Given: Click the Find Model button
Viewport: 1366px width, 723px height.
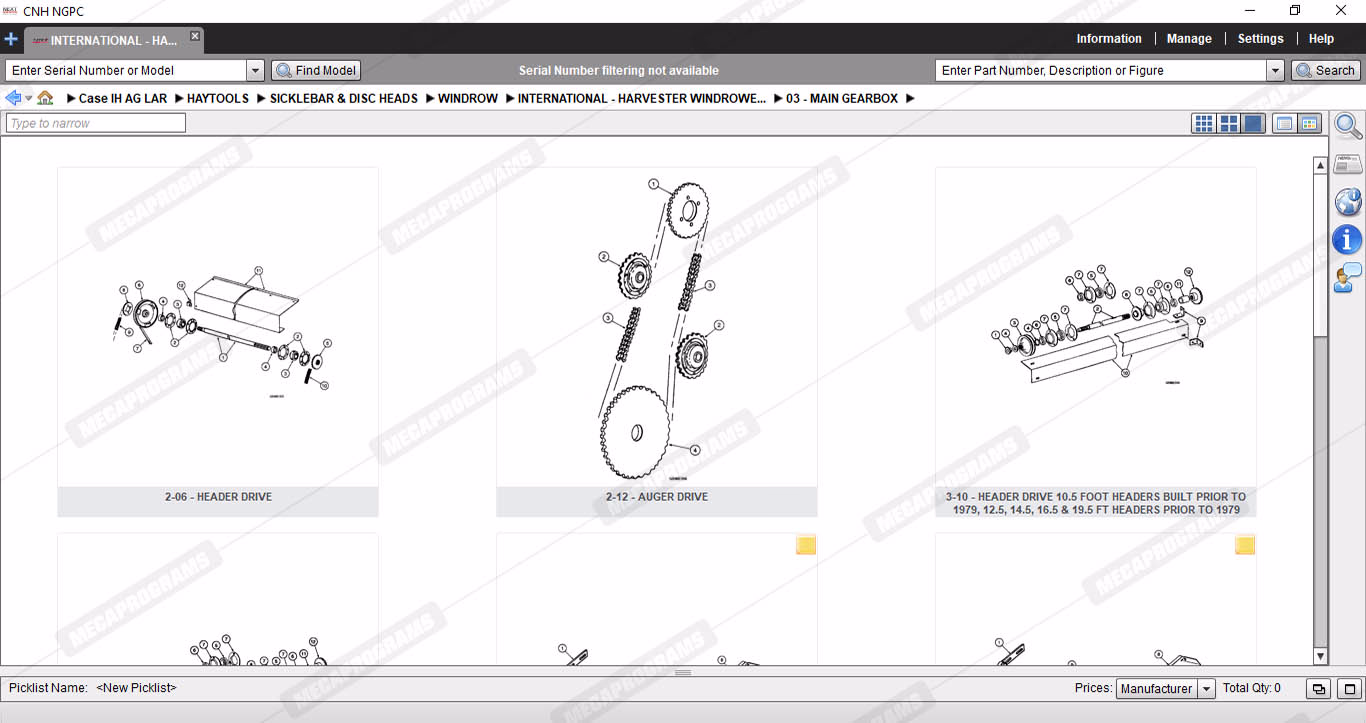Looking at the screenshot, I should tap(316, 71).
